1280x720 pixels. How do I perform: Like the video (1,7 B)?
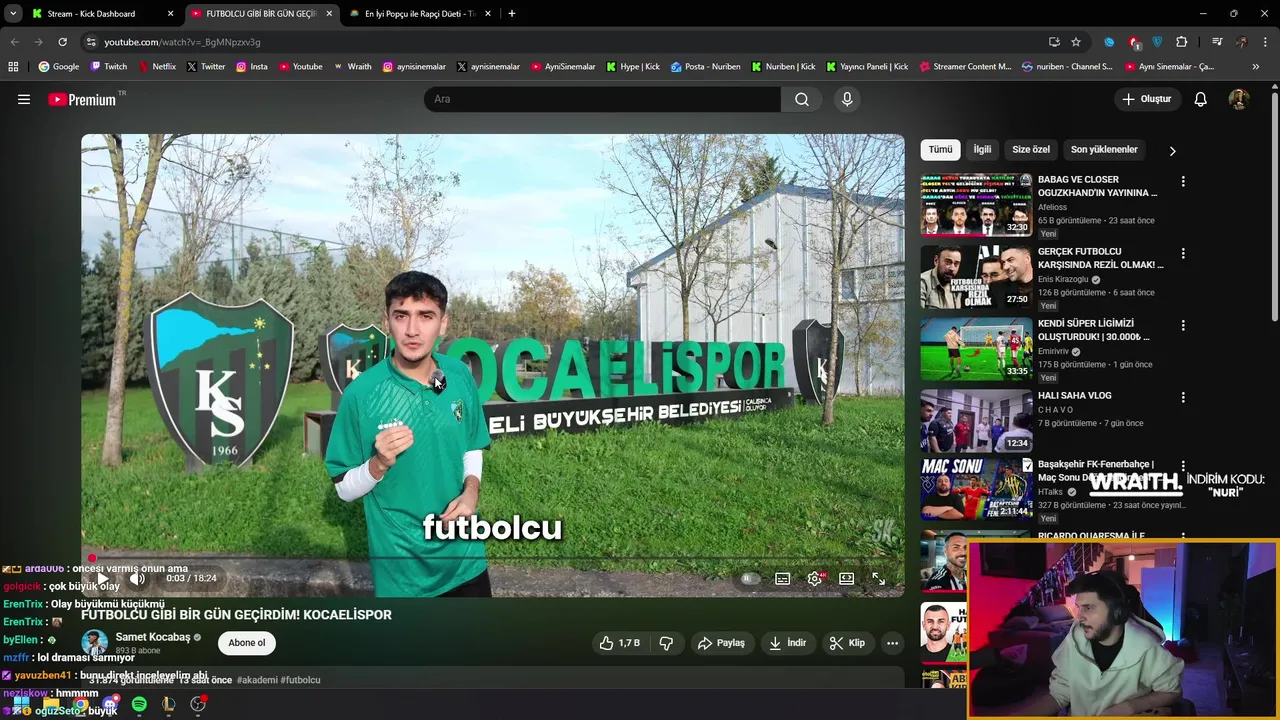(x=619, y=643)
